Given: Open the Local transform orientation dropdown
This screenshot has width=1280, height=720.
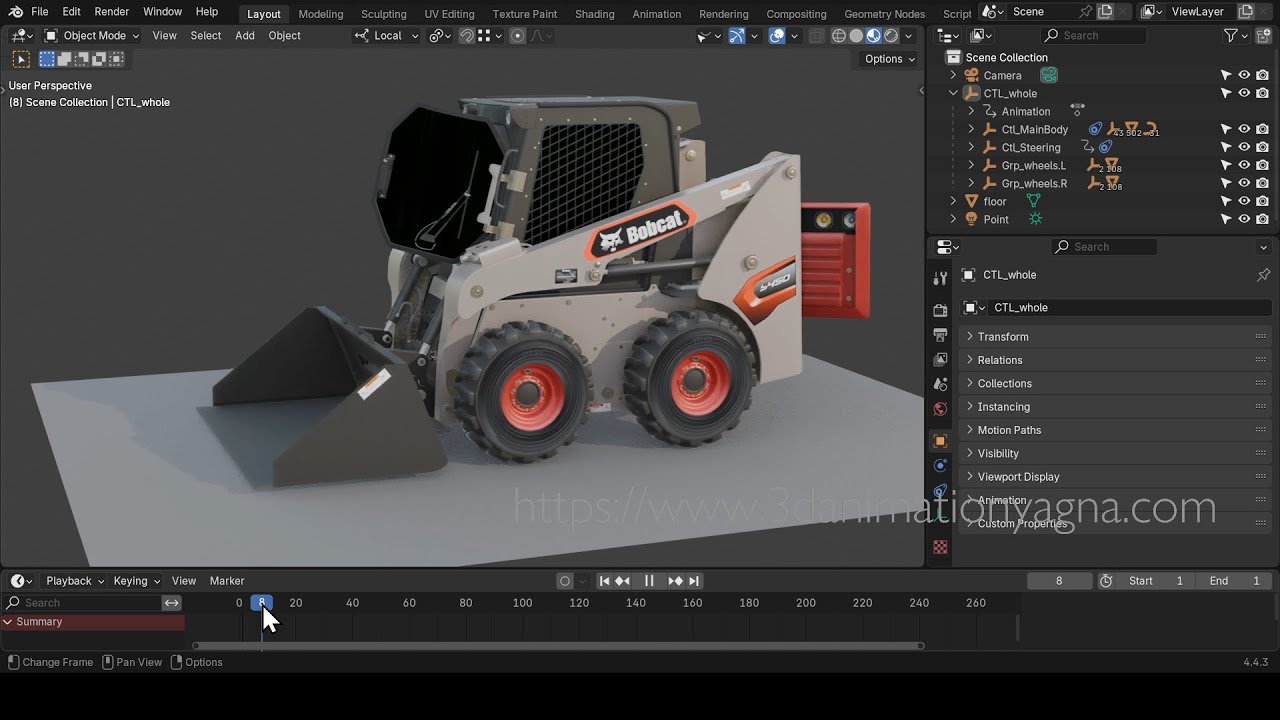Looking at the screenshot, I should (387, 35).
